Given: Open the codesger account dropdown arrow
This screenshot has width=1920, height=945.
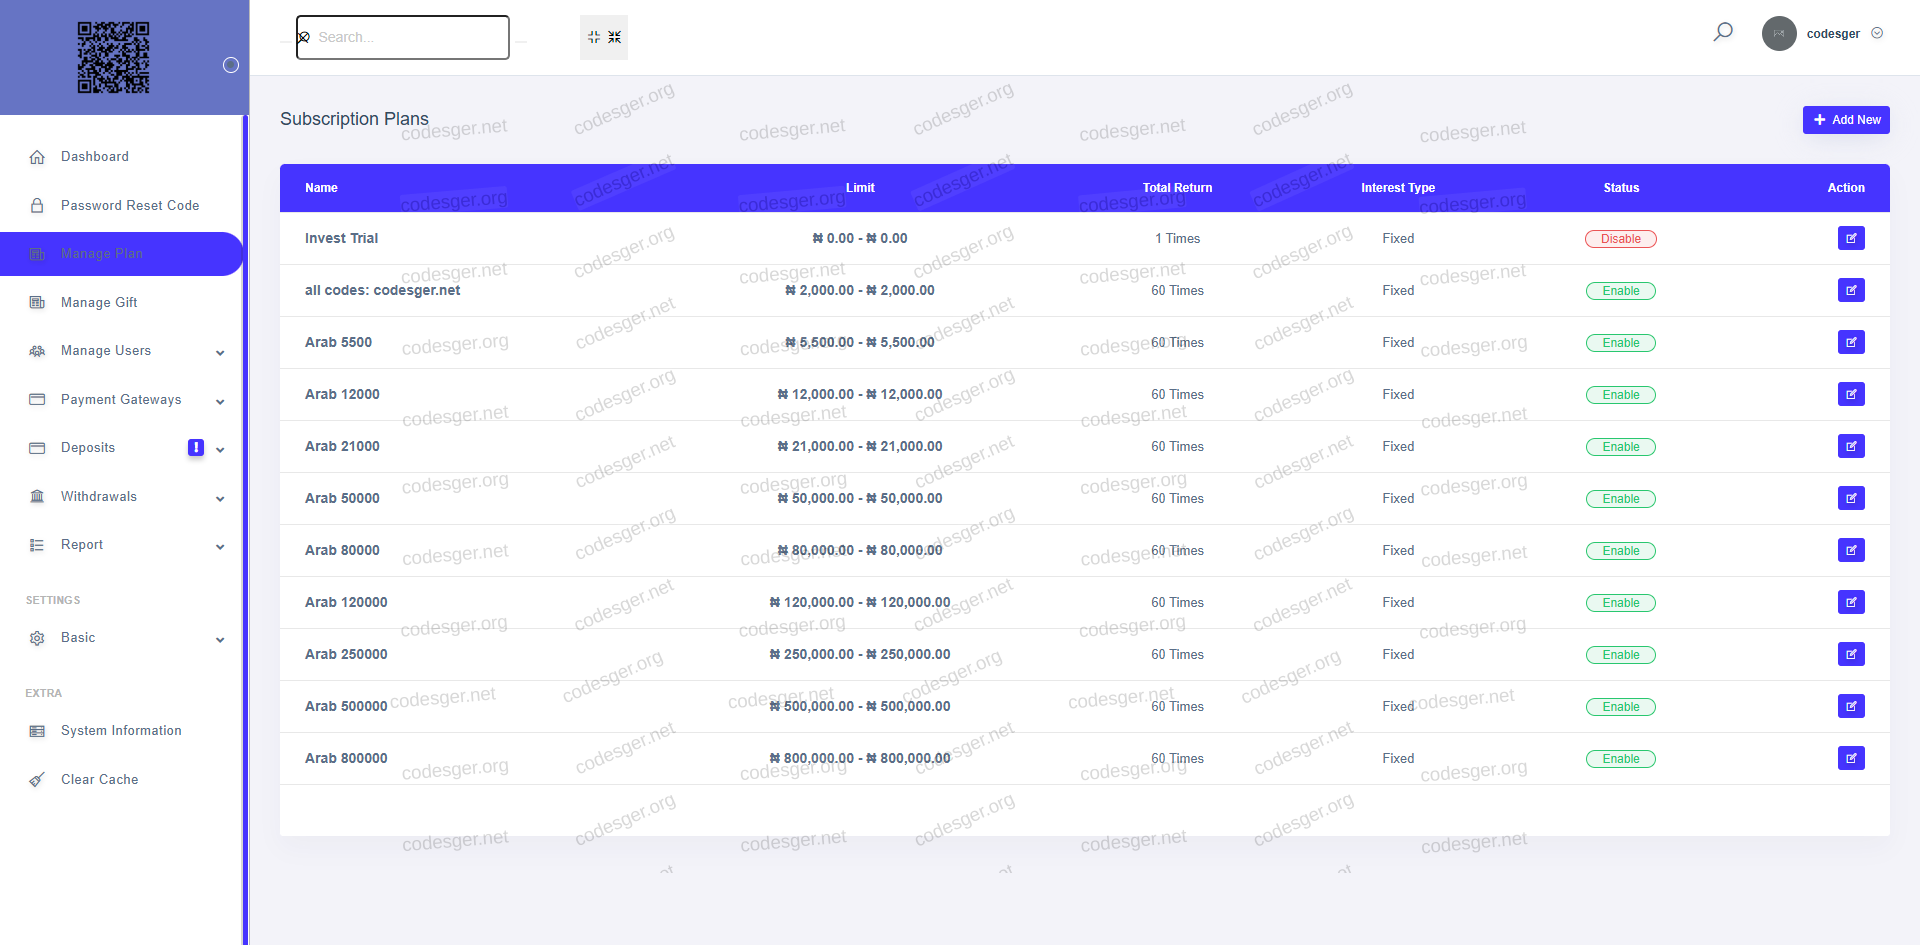Looking at the screenshot, I should (x=1877, y=33).
